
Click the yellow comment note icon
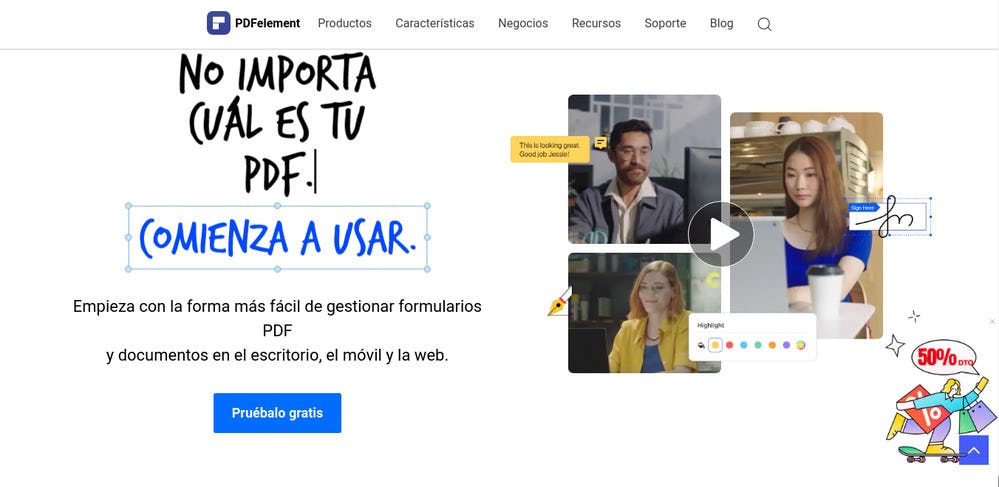click(600, 143)
